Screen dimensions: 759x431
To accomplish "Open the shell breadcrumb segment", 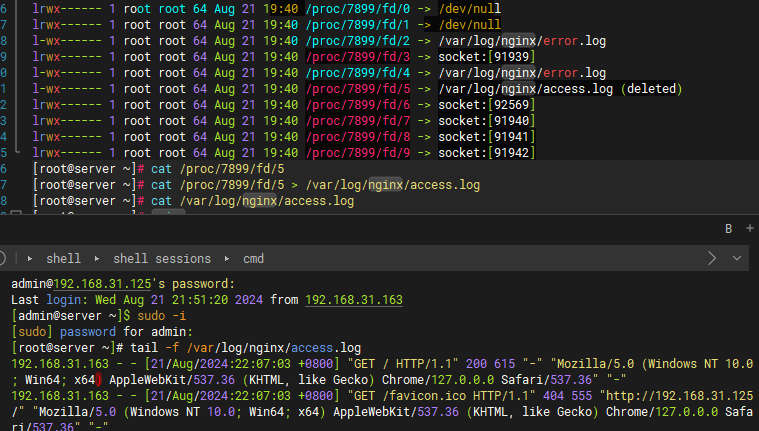I will (x=63, y=259).
